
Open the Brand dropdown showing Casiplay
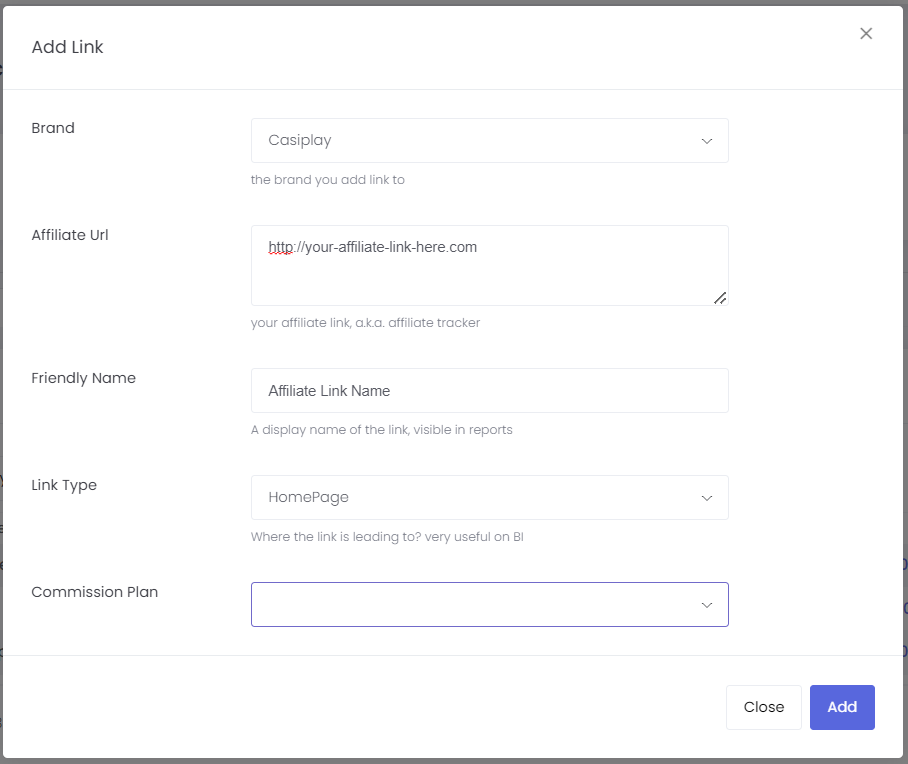pos(489,141)
